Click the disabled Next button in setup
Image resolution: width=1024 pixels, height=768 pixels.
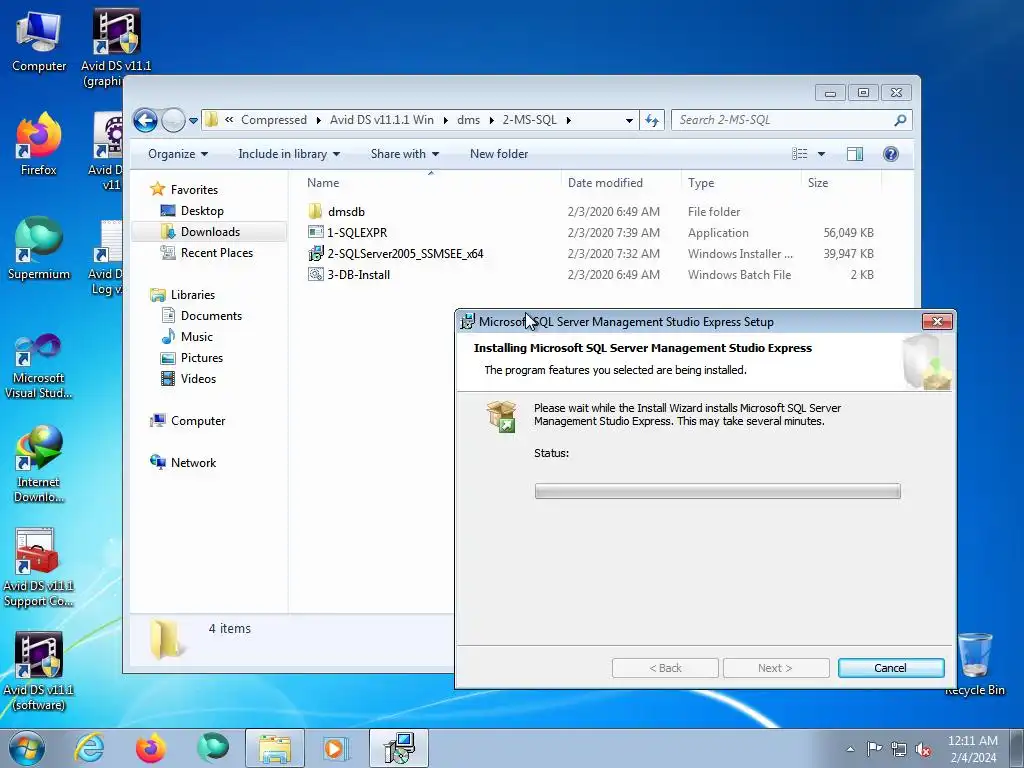[x=776, y=668]
